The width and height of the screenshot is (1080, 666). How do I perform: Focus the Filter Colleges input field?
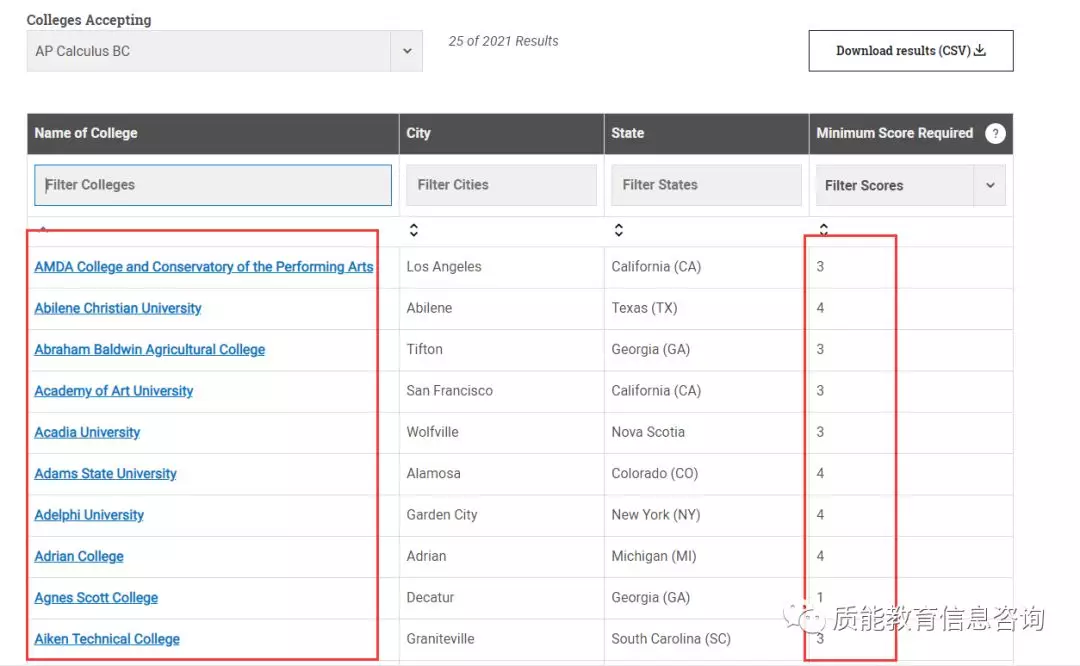point(213,185)
